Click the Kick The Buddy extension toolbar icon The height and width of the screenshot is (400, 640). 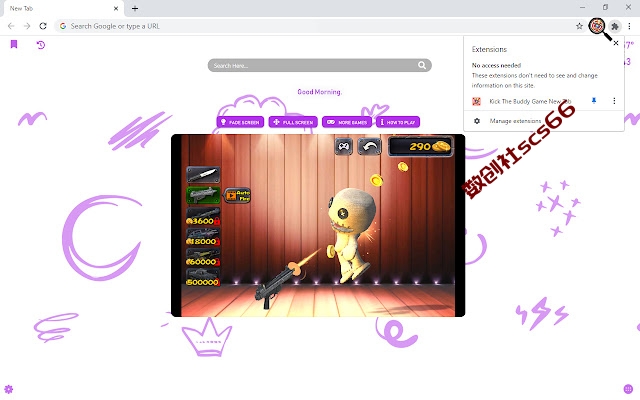coord(597,26)
